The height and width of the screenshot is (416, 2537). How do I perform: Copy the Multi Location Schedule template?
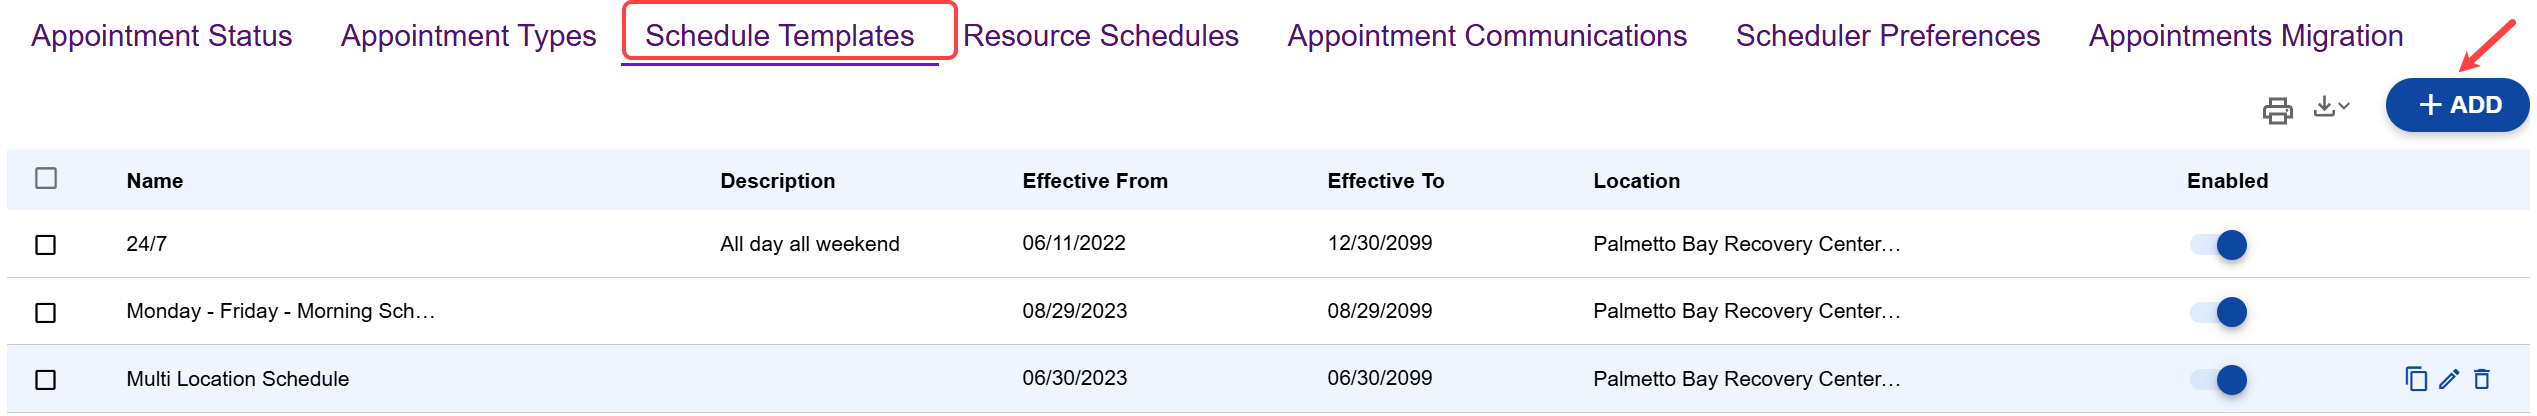pyautogui.click(x=2415, y=379)
